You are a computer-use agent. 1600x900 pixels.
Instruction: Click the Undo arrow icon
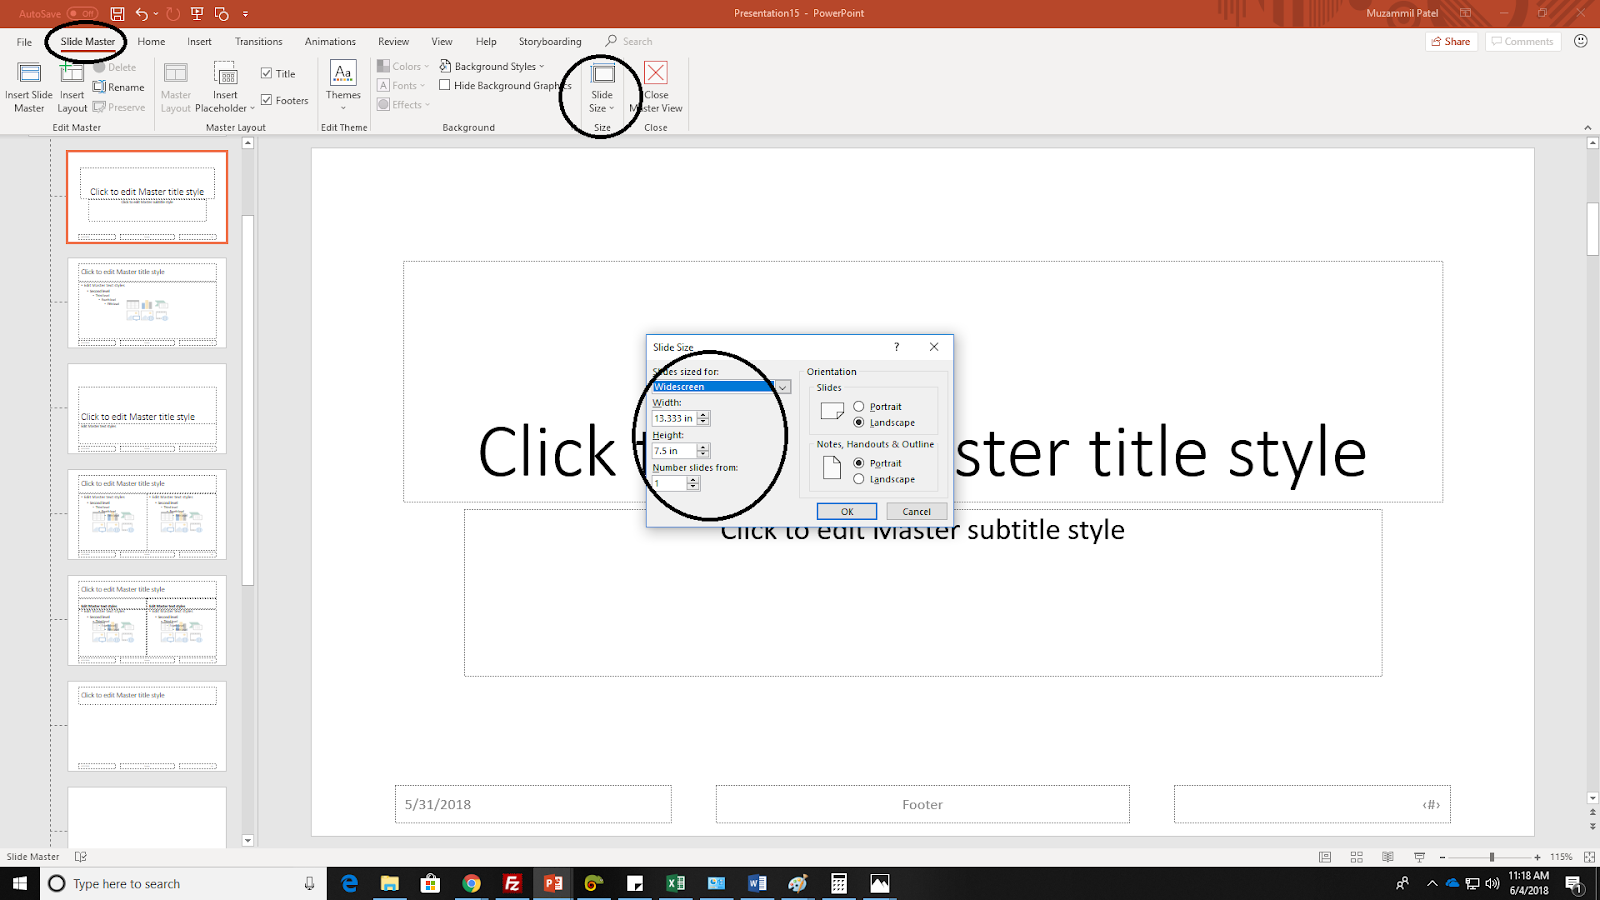141,14
